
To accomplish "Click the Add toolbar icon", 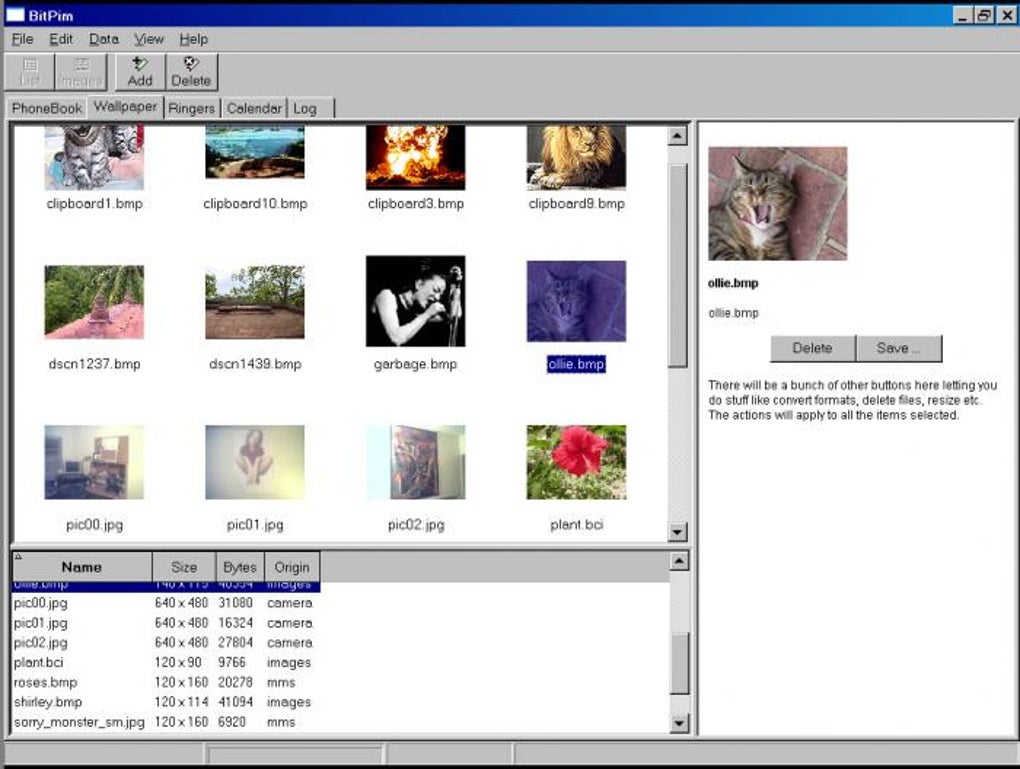I will (140, 72).
